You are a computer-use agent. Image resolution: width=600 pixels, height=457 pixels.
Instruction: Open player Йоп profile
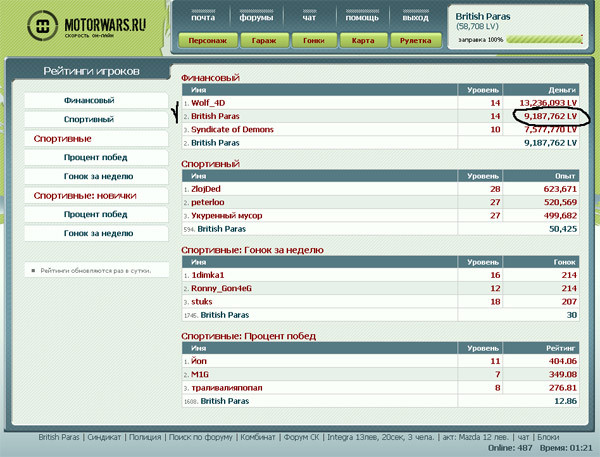coord(199,361)
